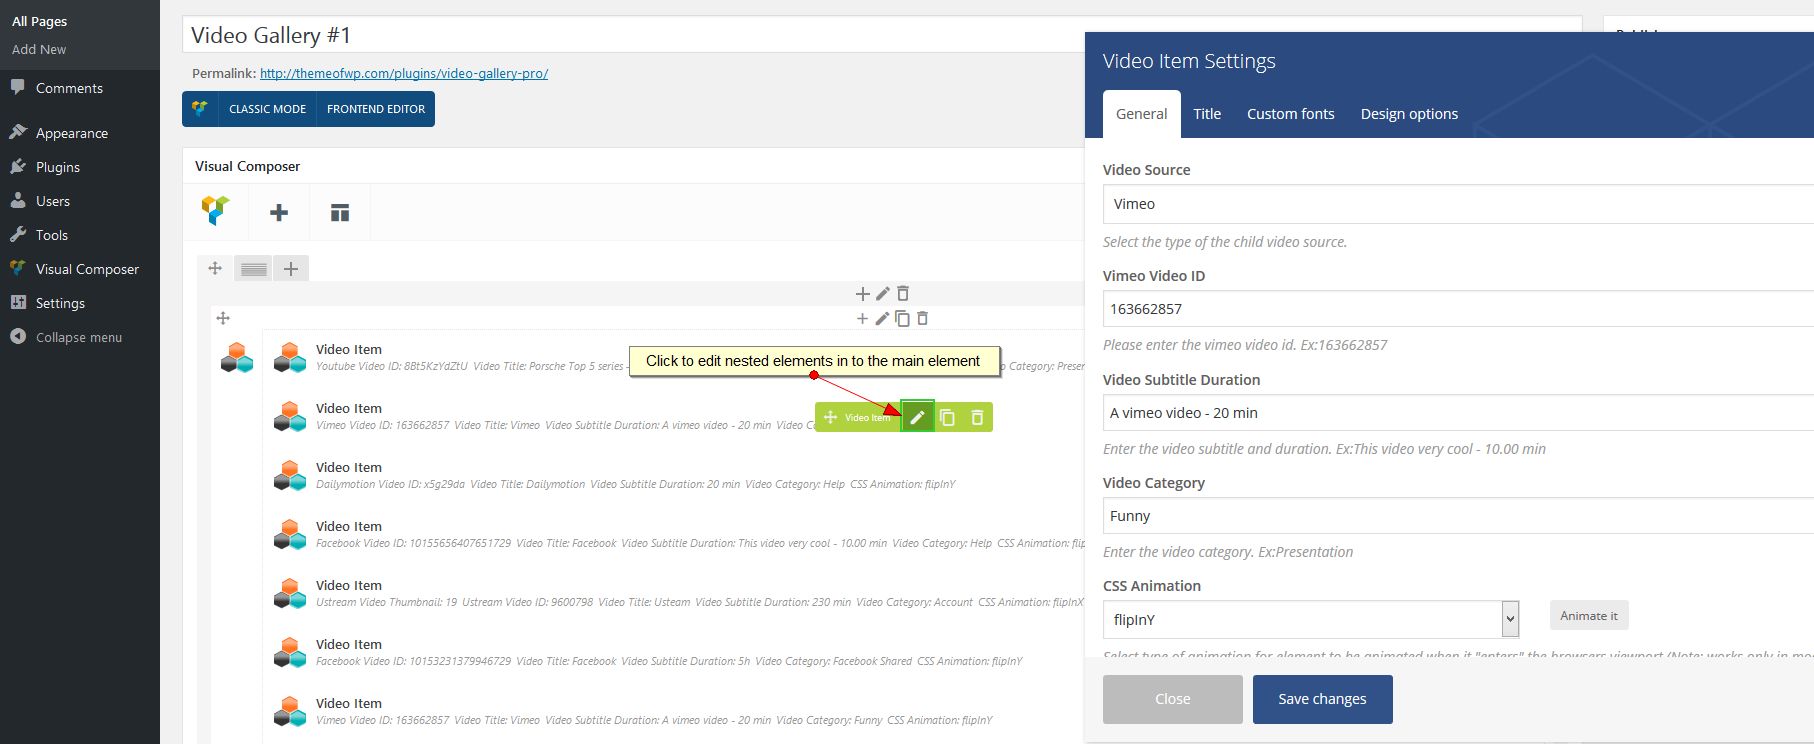Delete Video Item with green trash icon

[x=978, y=417]
